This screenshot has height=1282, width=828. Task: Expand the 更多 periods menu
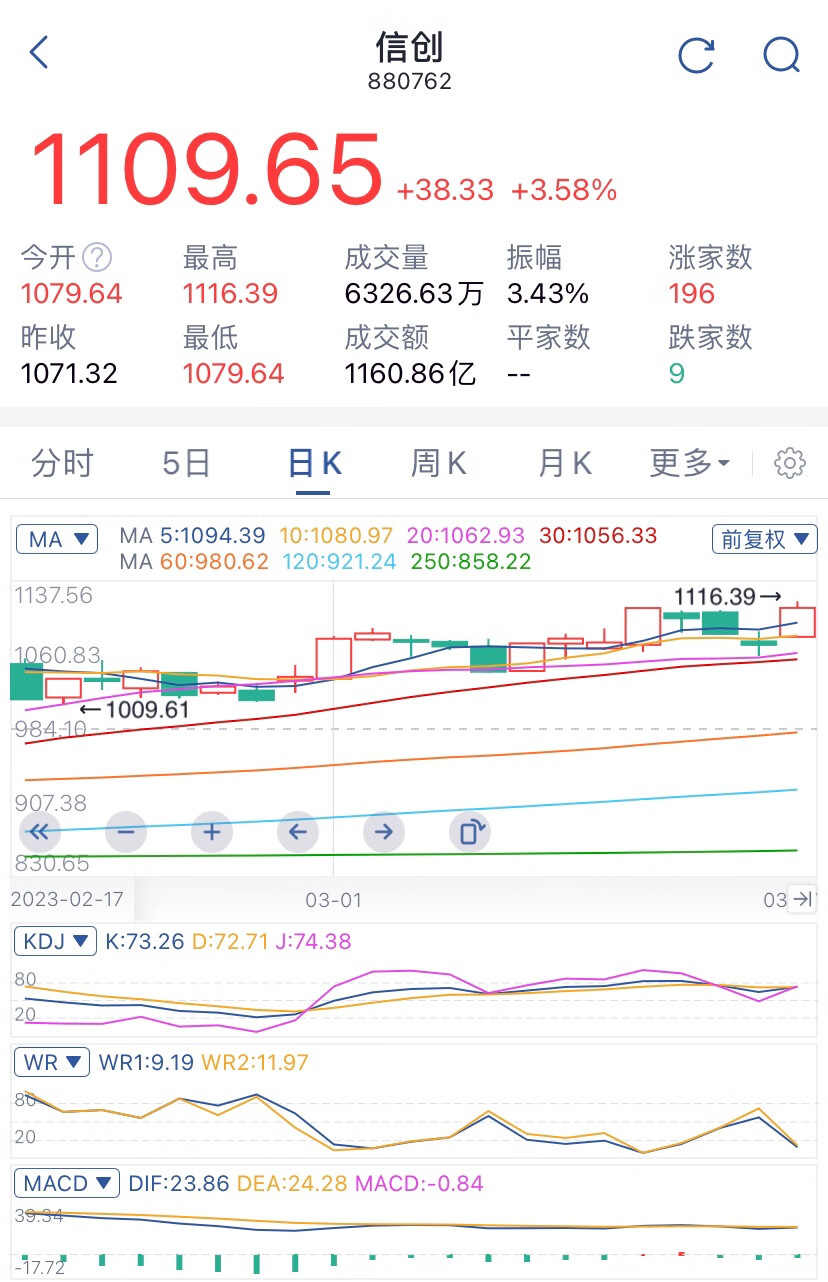pos(690,463)
